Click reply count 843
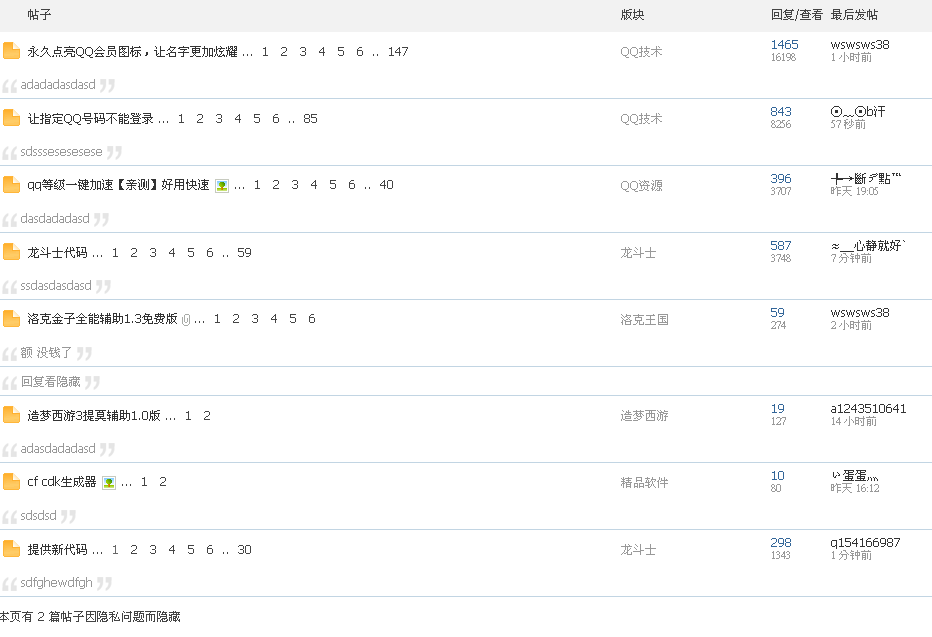 [x=781, y=112]
